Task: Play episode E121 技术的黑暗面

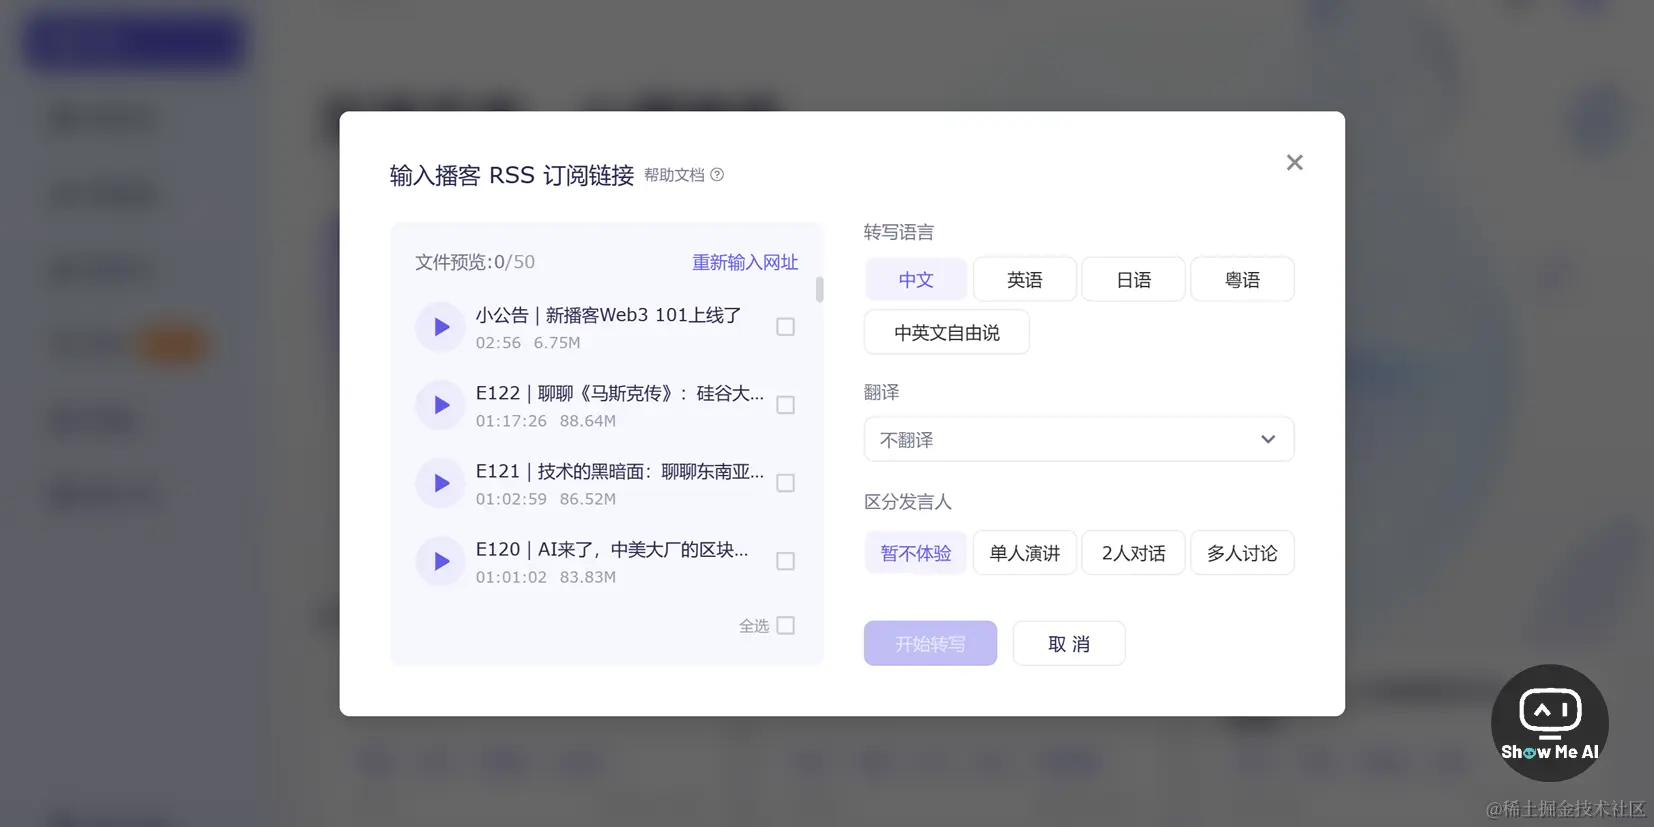Action: (x=440, y=483)
